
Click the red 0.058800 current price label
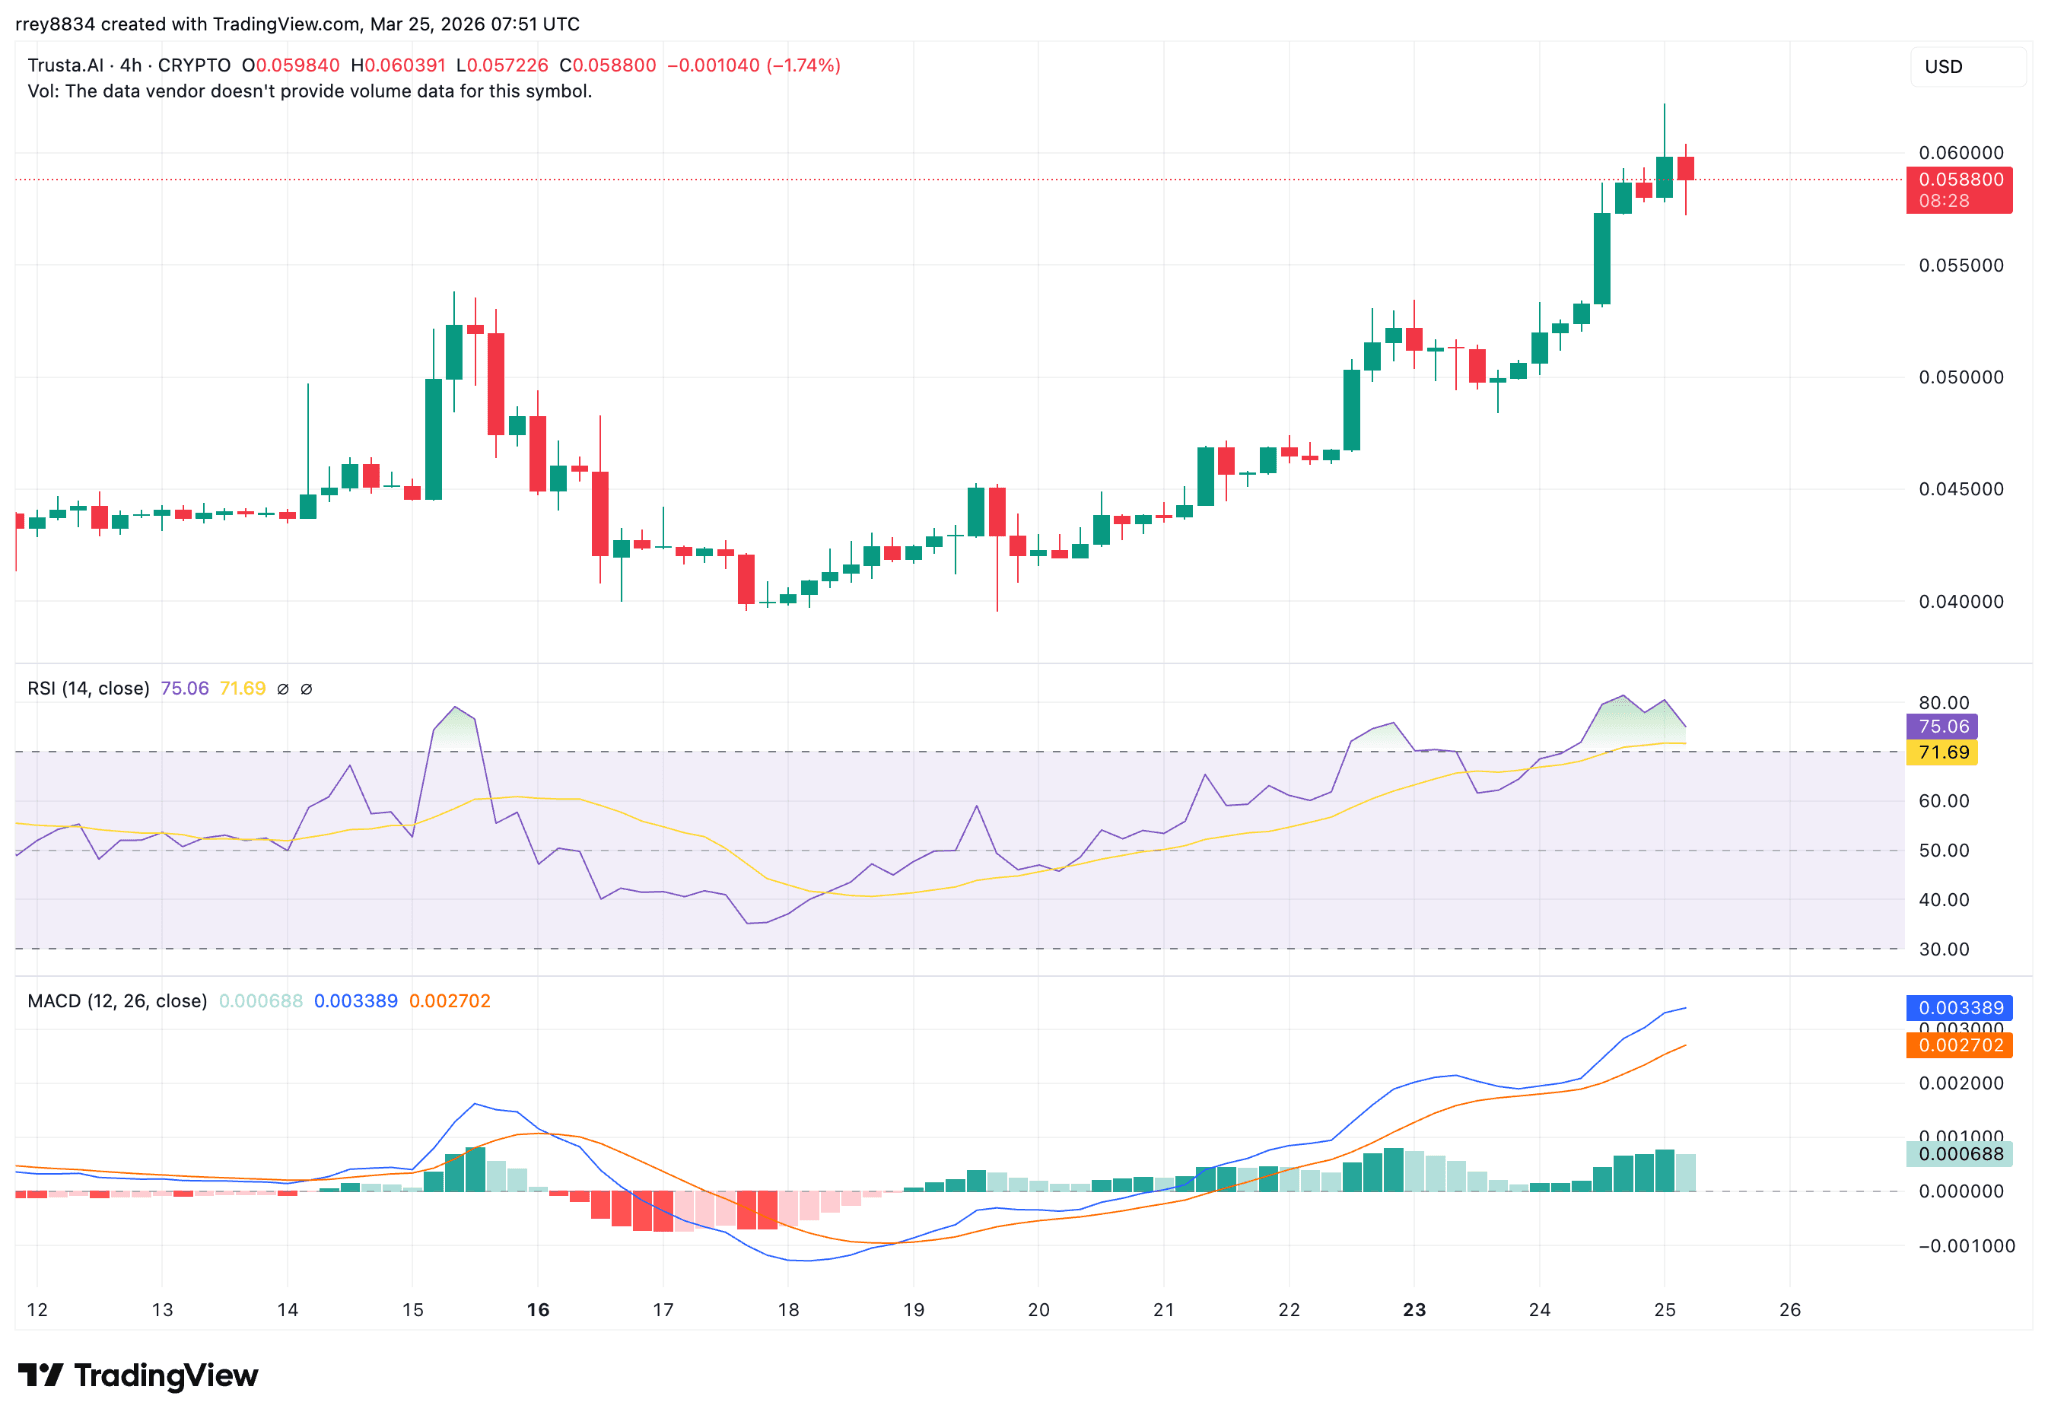tap(1959, 190)
